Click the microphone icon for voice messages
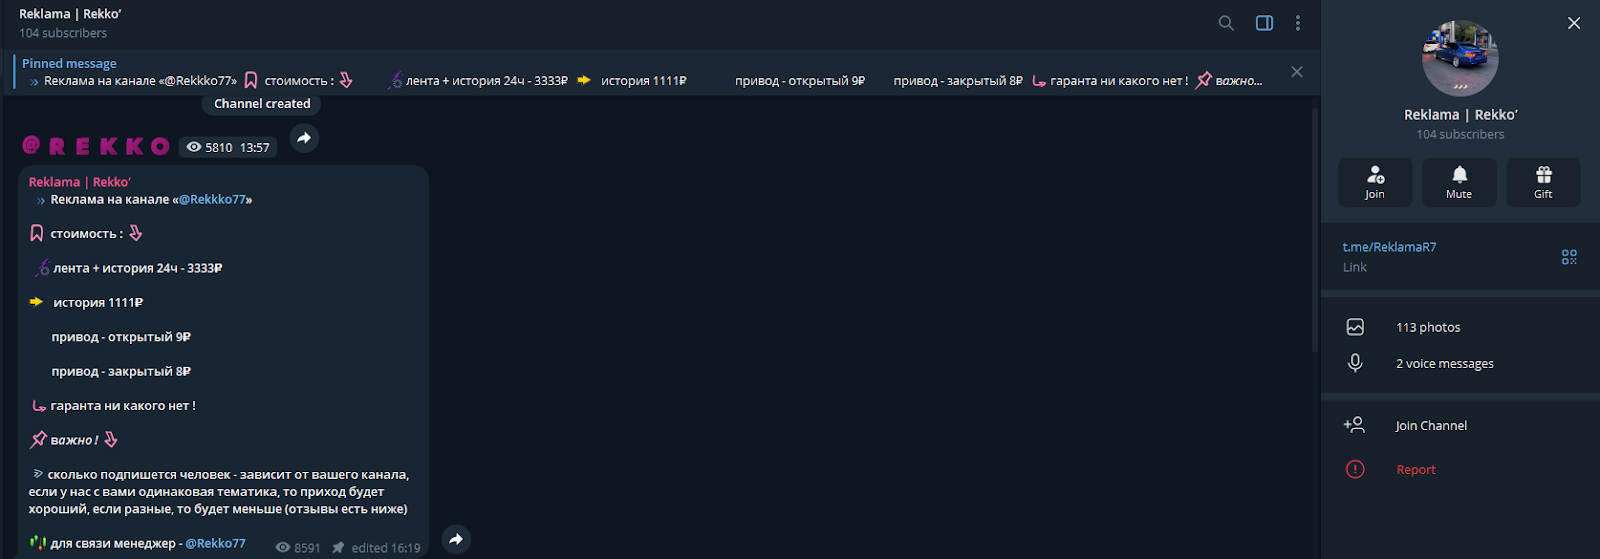Screen dimensions: 1600x559 [1355, 363]
